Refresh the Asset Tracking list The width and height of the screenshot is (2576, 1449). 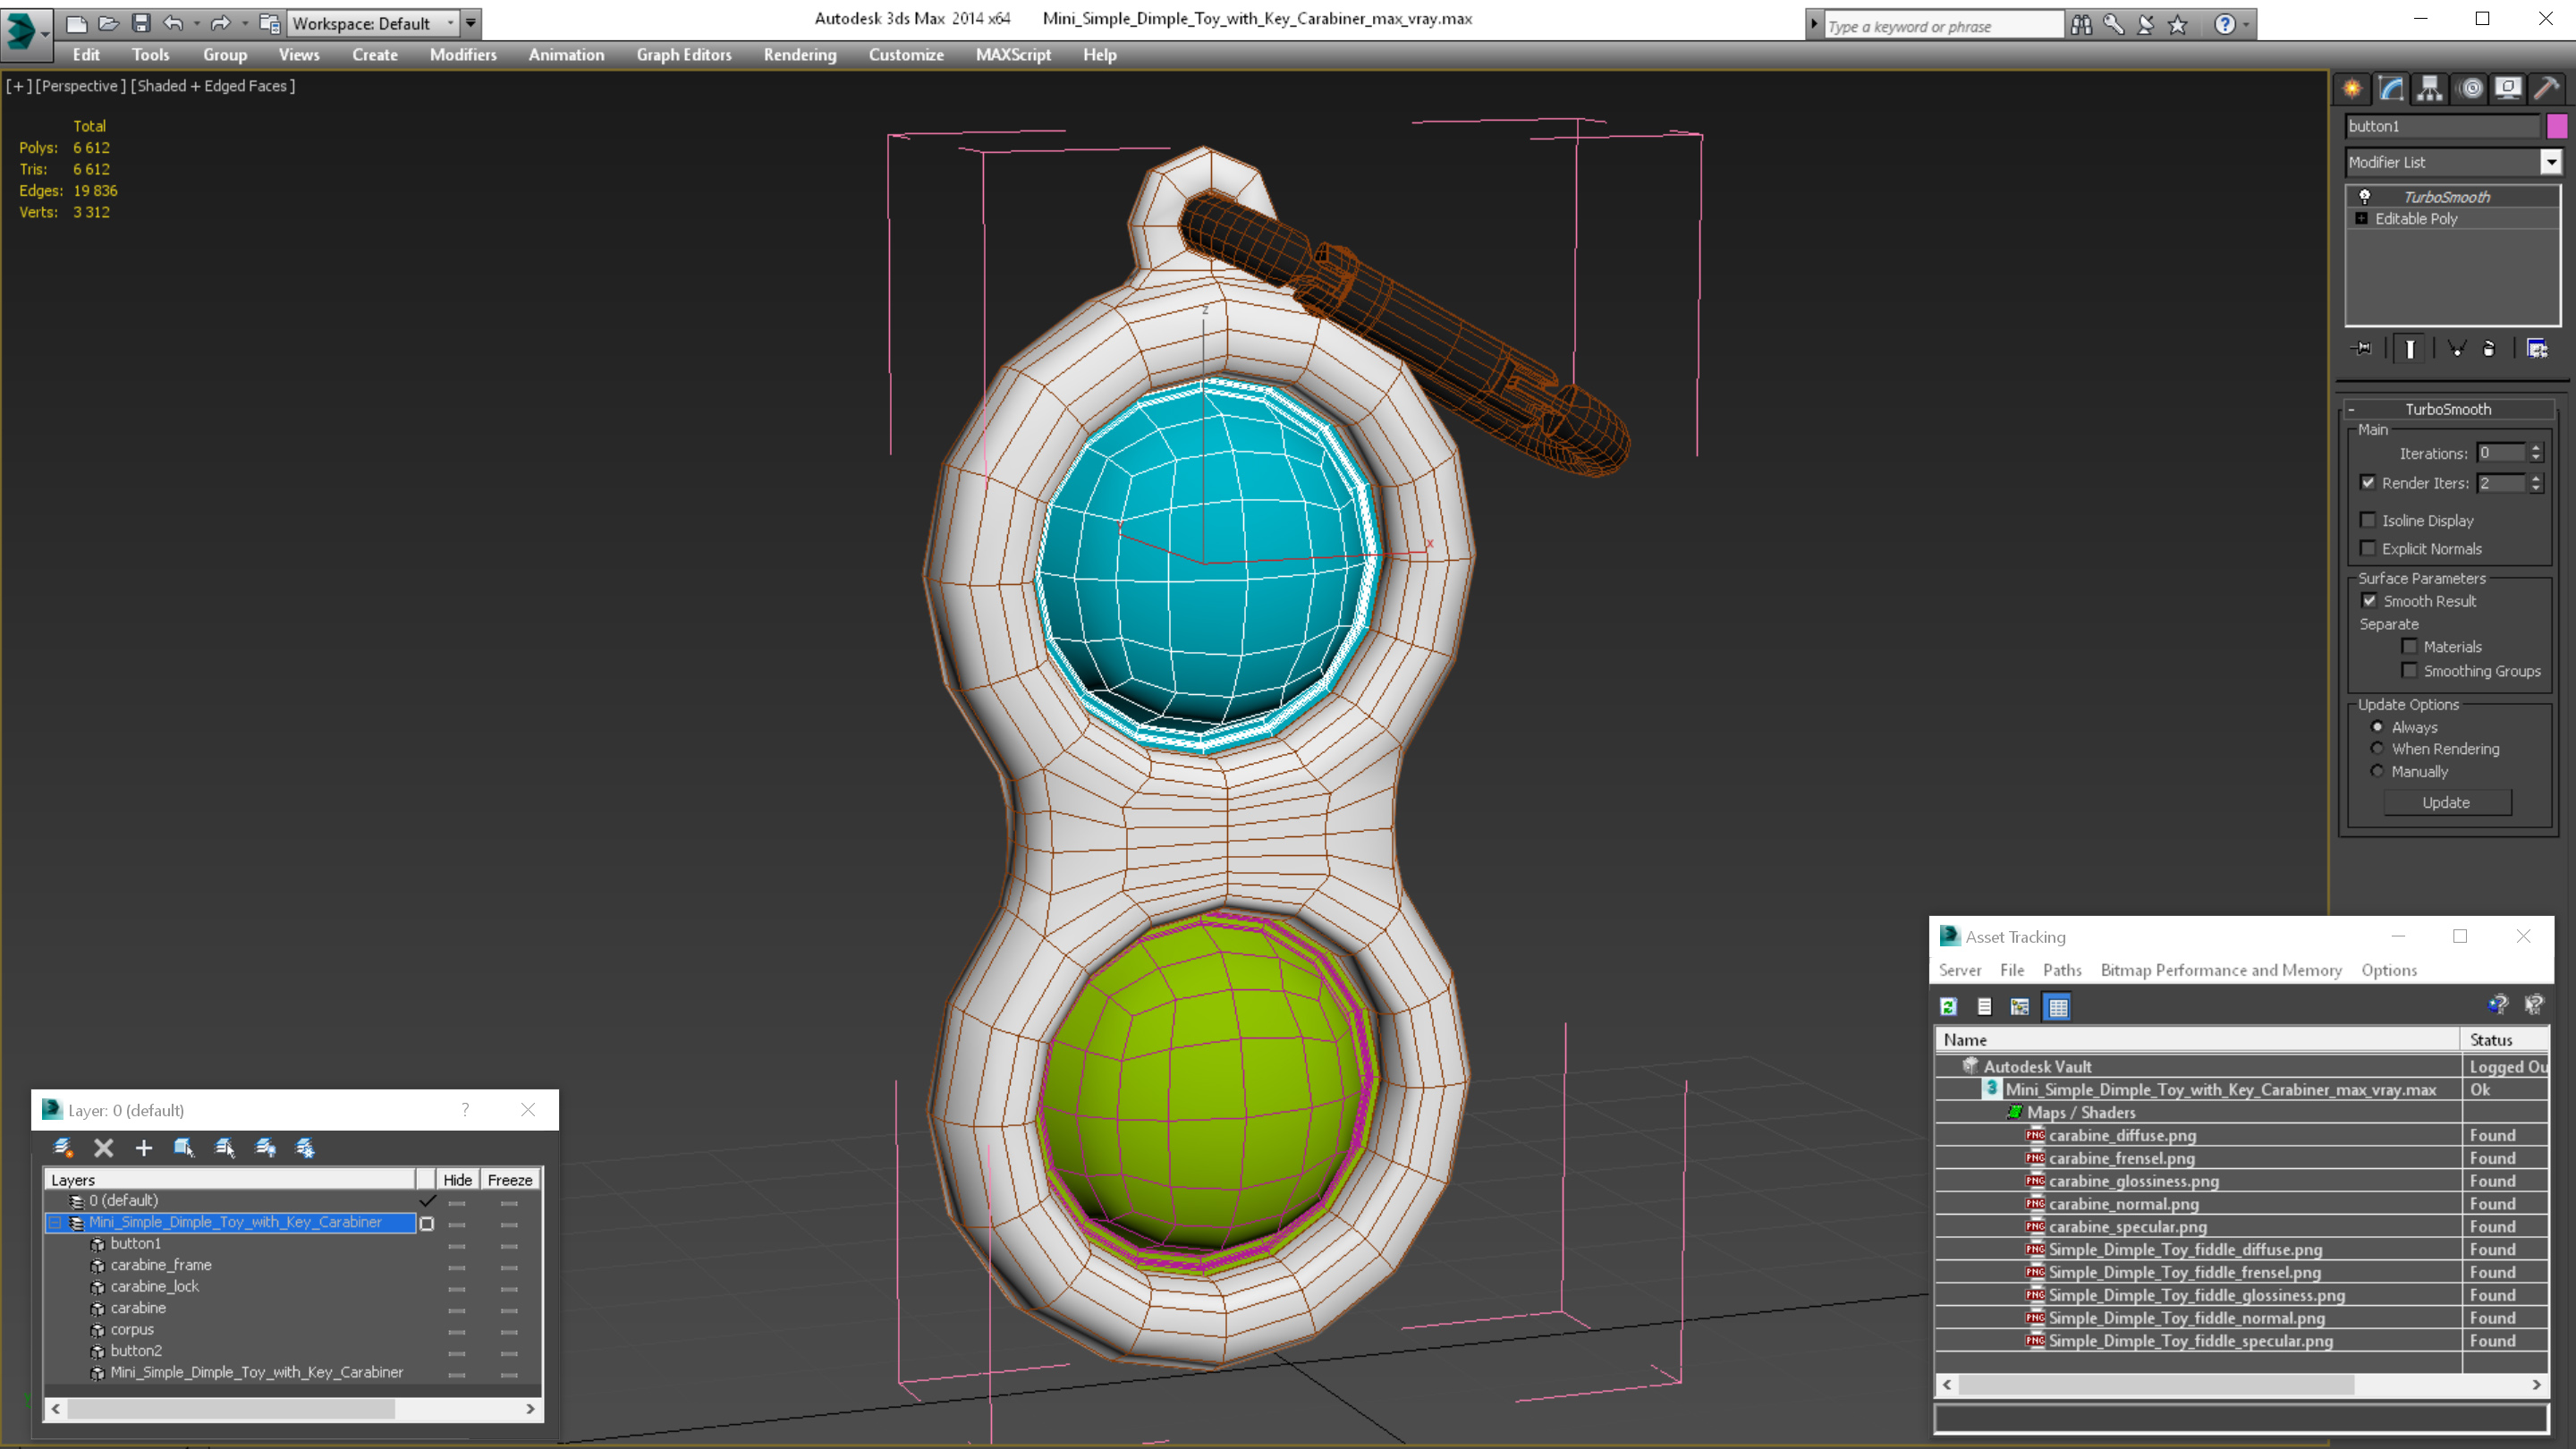[x=1948, y=1007]
